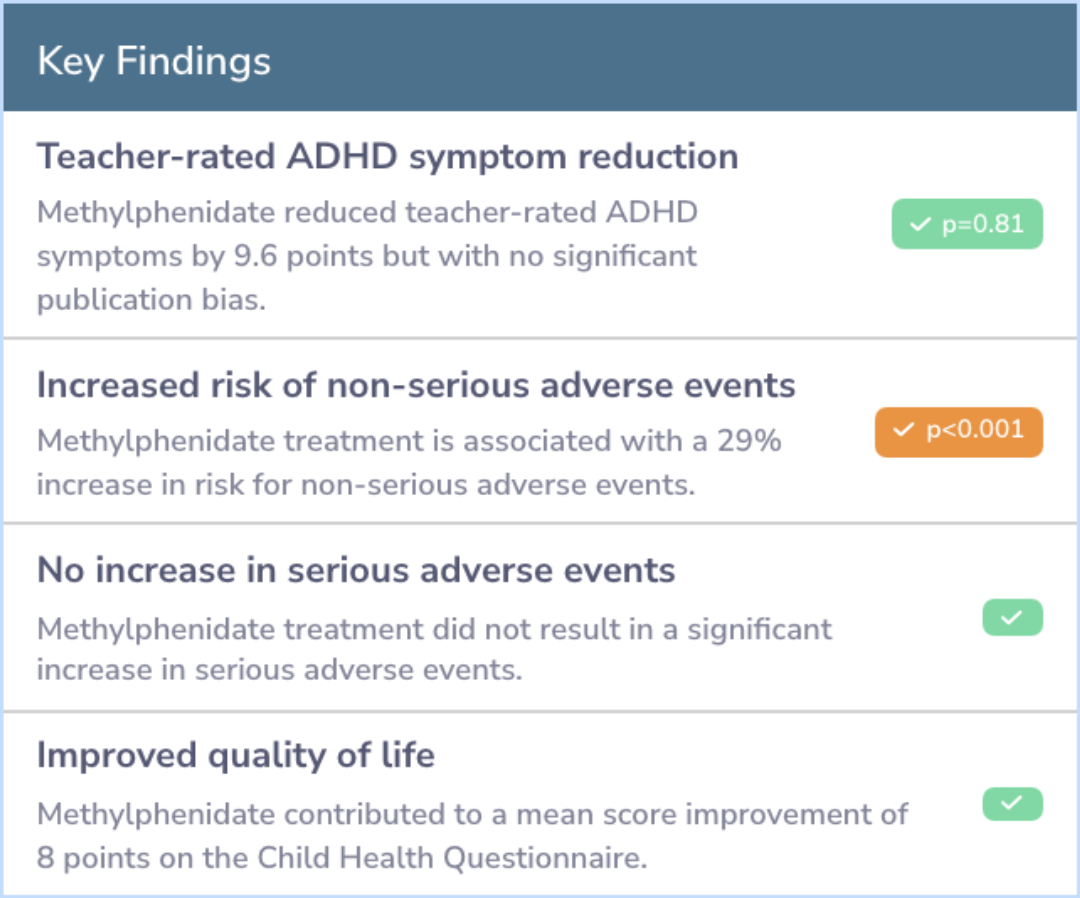Click the text about no significant serious adverse events
Viewport: 1080px width, 898px height.
[x=435, y=649]
